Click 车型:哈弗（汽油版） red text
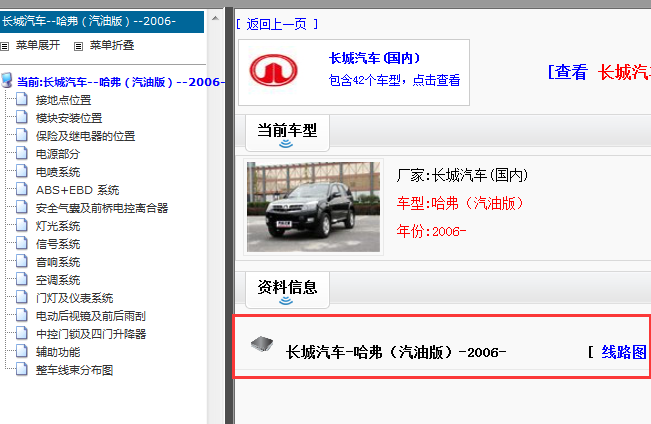This screenshot has width=651, height=424. 460,203
